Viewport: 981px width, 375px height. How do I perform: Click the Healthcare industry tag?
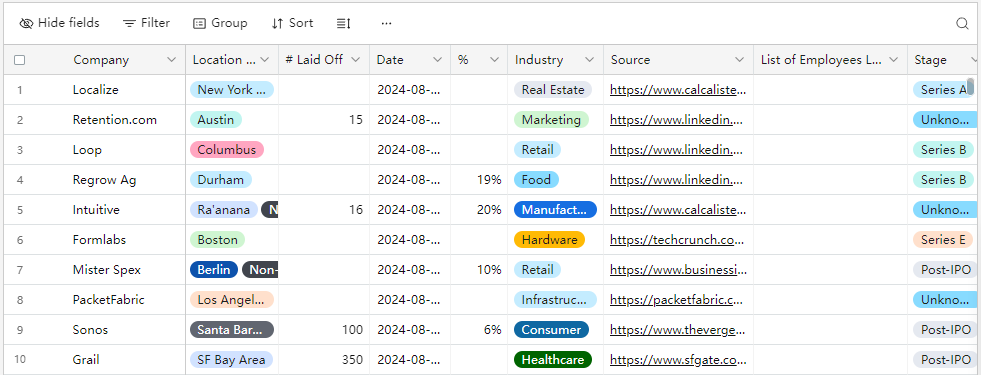553,360
